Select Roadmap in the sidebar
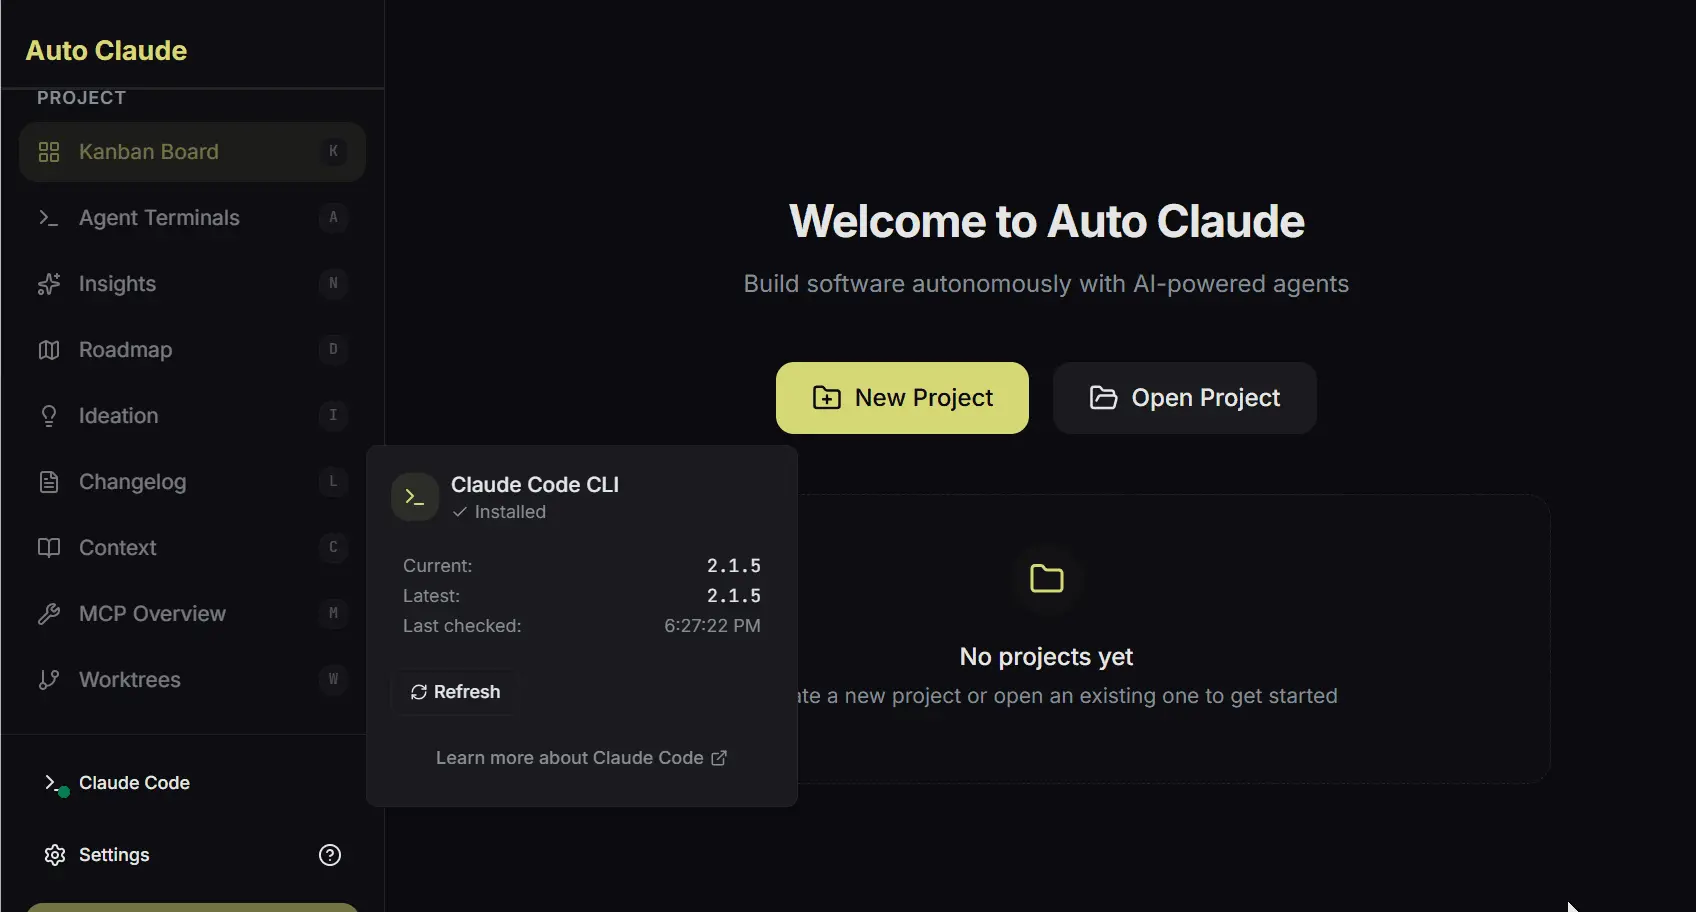 click(x=126, y=350)
